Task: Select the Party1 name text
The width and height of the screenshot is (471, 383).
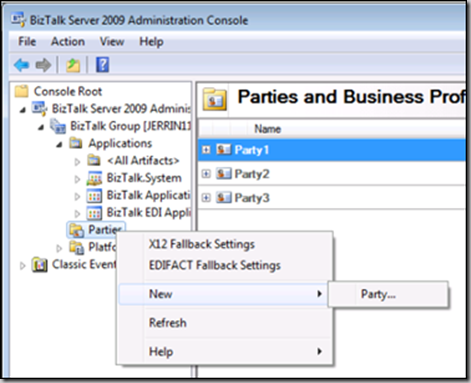Action: coord(252,150)
